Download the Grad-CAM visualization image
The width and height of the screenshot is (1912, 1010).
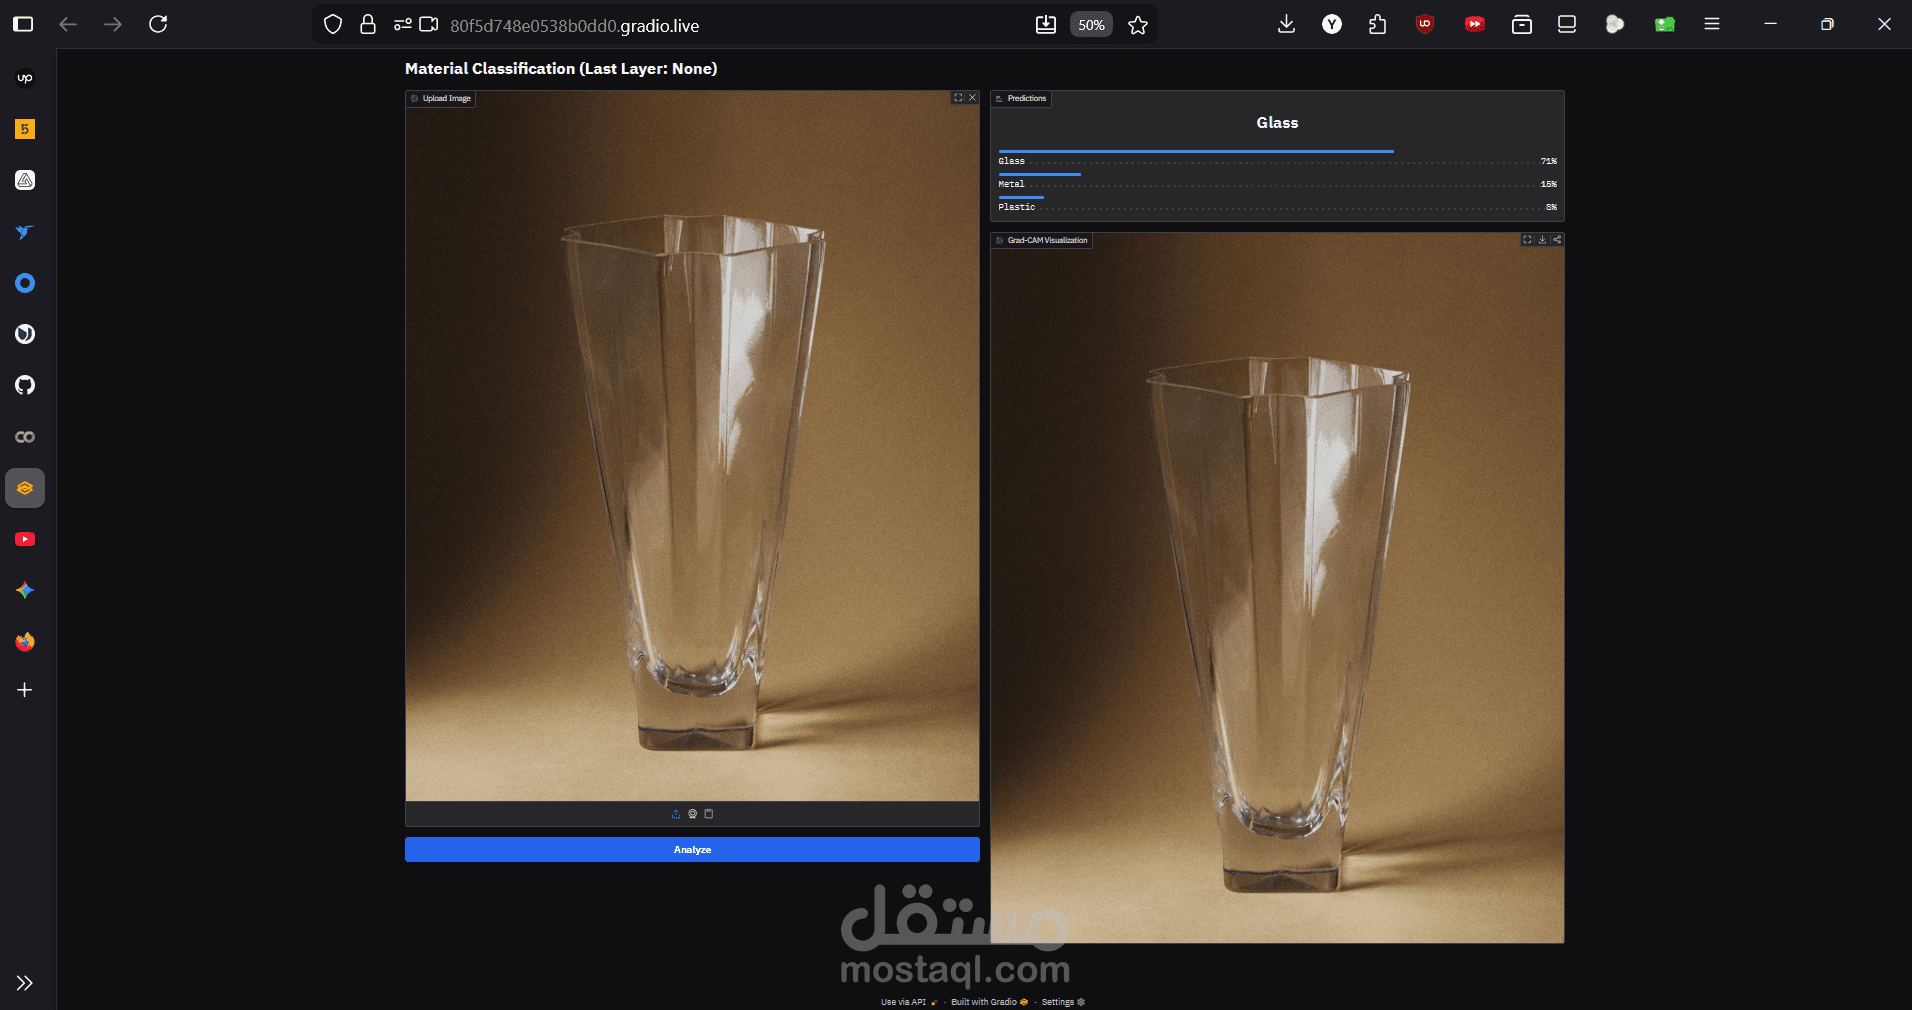point(1542,240)
